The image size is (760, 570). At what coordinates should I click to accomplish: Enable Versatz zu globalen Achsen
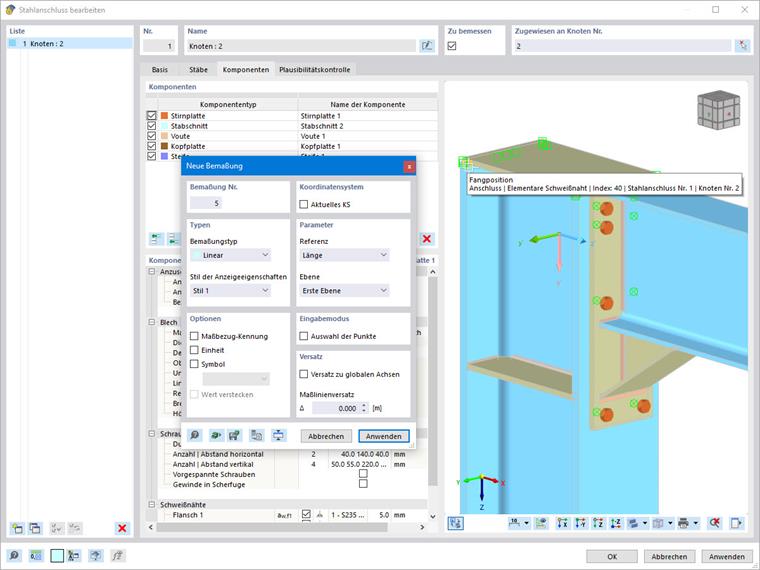pos(304,374)
